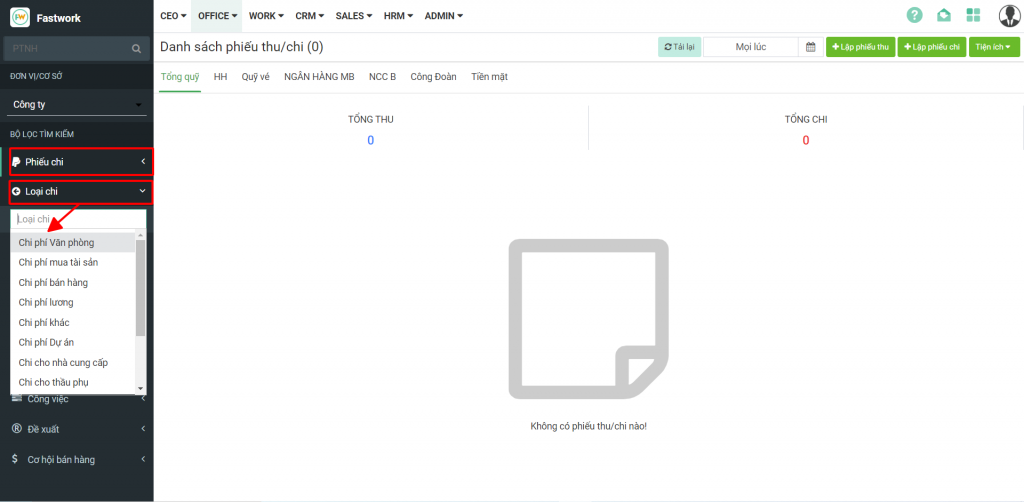
Task: Open the Công ty unit dropdown
Action: coord(77,104)
